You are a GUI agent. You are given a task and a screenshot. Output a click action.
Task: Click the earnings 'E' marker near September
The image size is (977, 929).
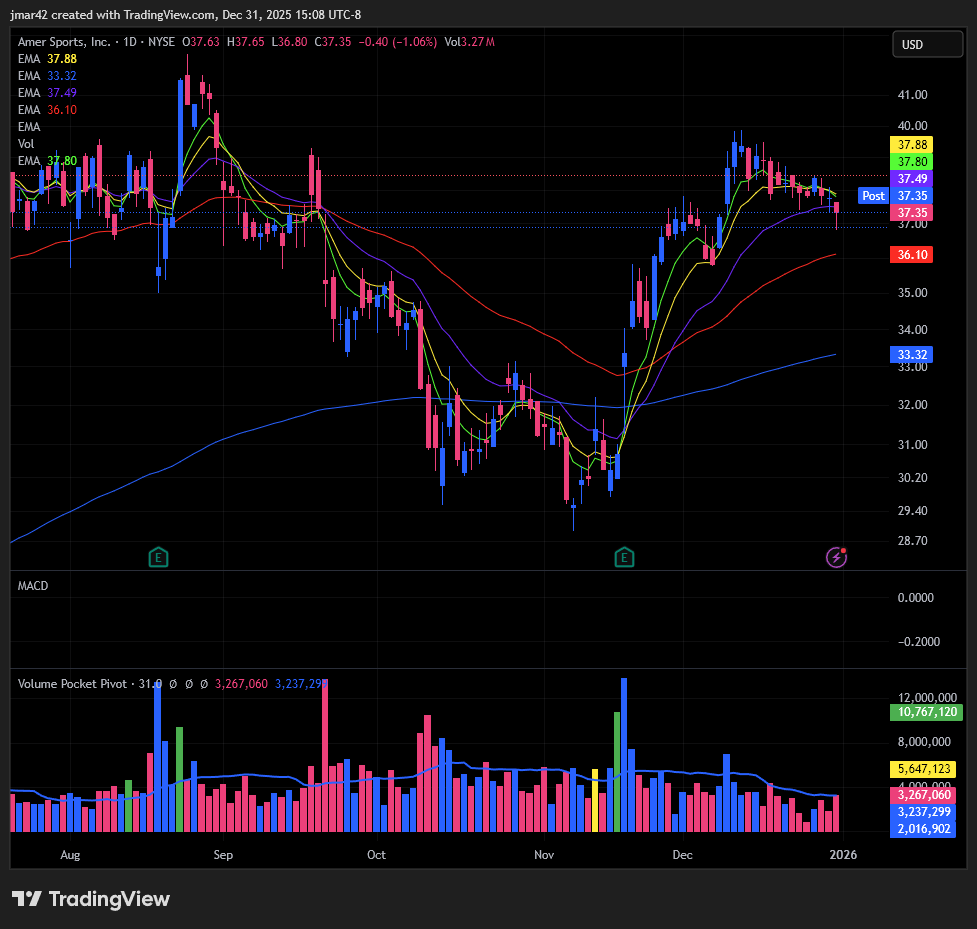157,557
